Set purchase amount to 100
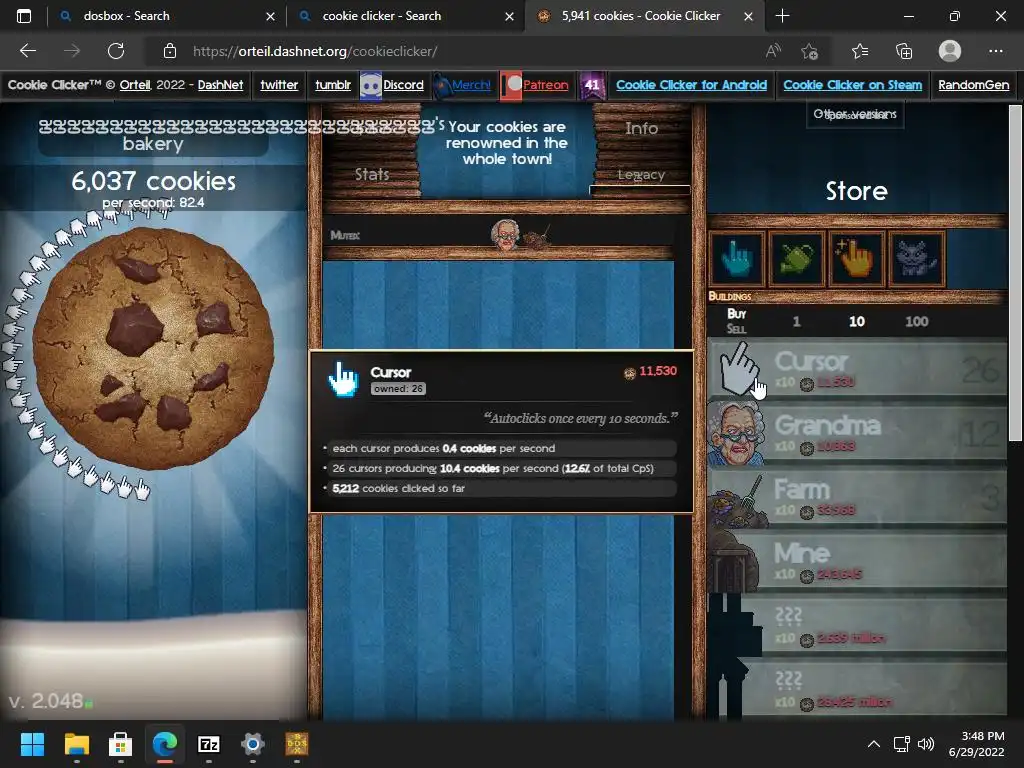This screenshot has height=768, width=1024. point(916,321)
